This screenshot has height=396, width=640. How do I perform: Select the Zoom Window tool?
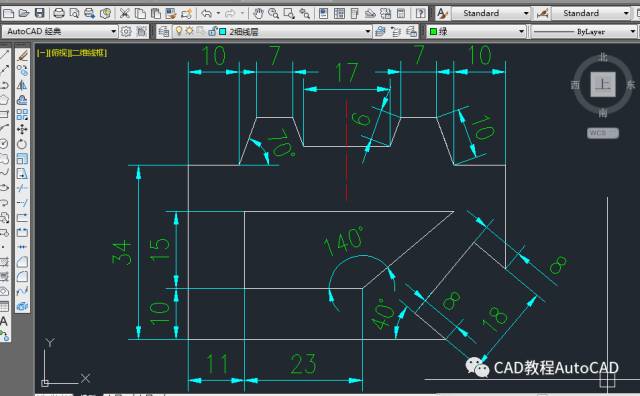(x=289, y=13)
